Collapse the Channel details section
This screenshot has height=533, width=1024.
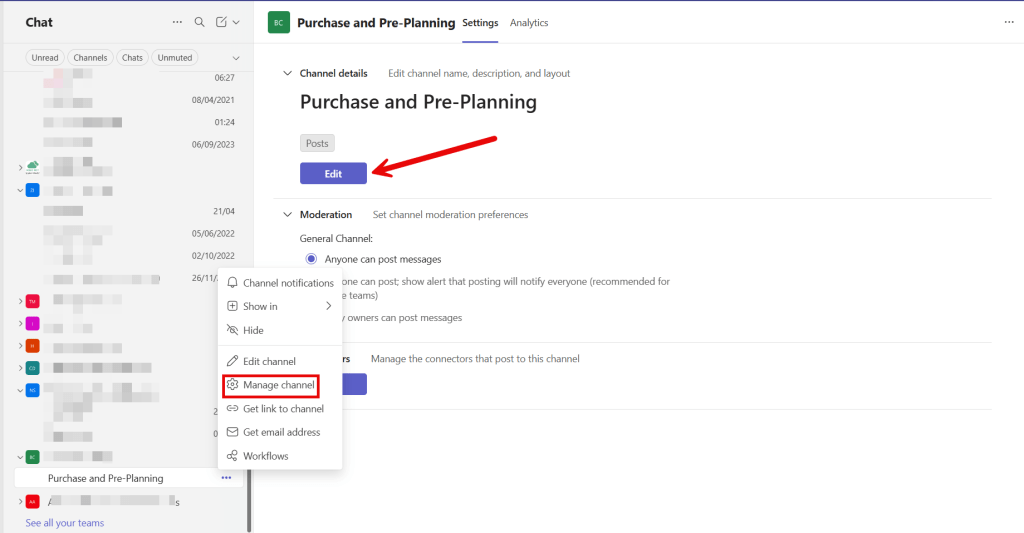point(288,74)
